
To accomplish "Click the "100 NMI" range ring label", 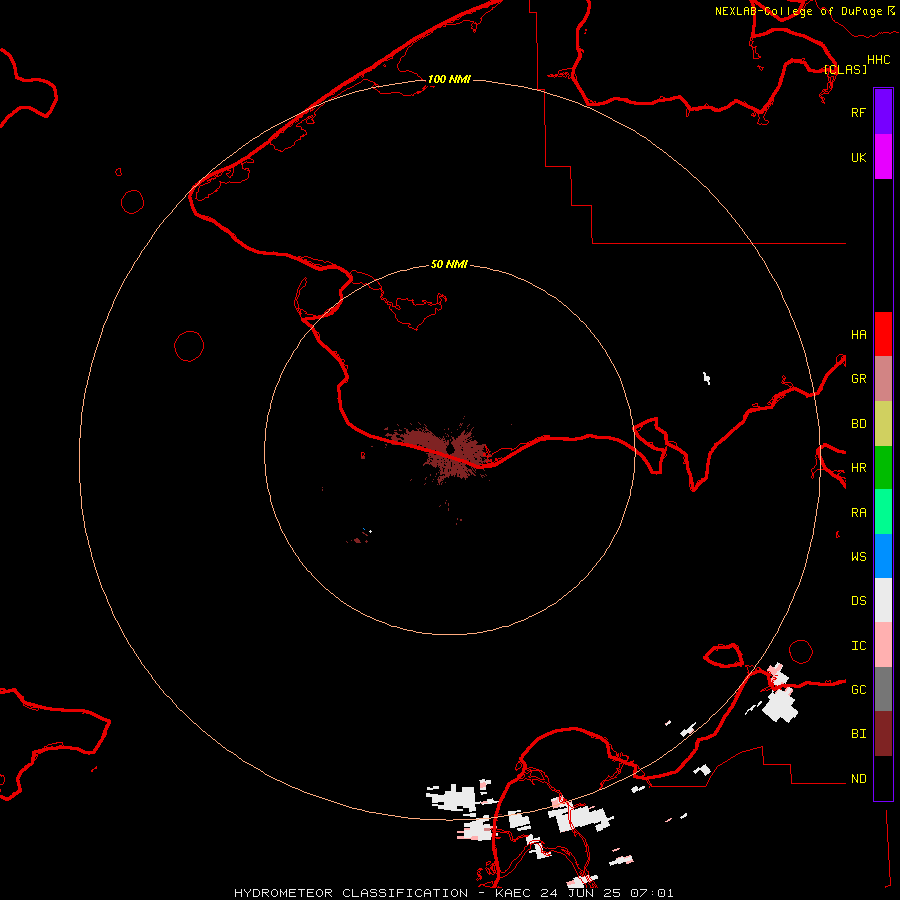I will pos(449,79).
